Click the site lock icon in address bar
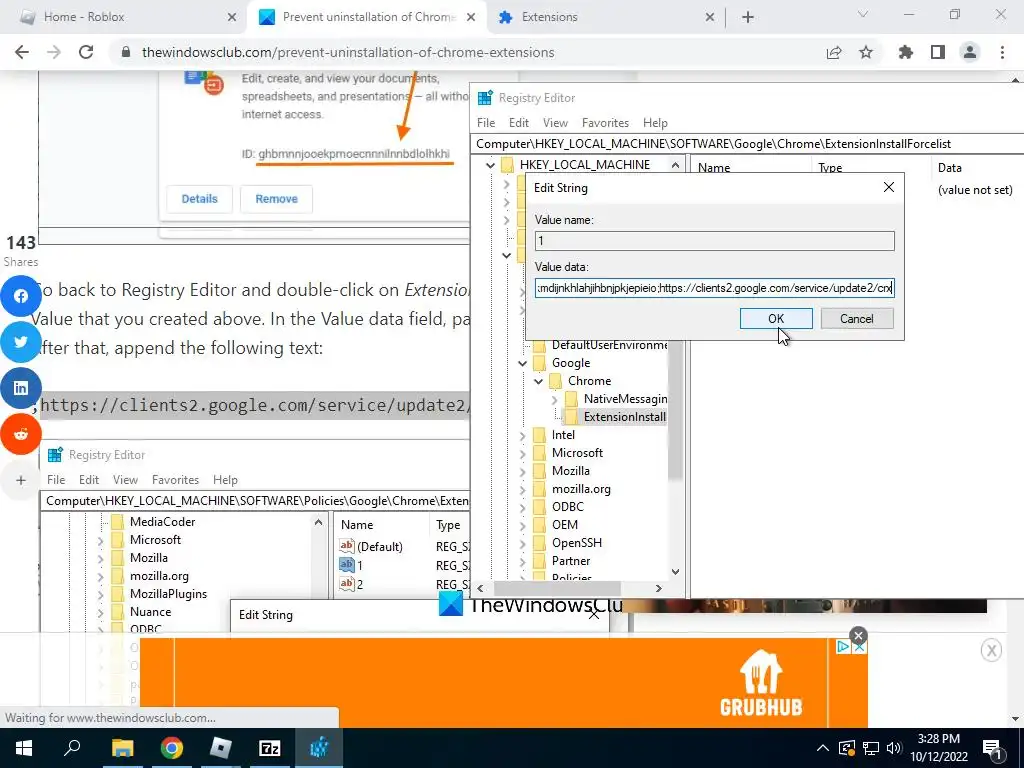This screenshot has height=768, width=1024. [126, 52]
